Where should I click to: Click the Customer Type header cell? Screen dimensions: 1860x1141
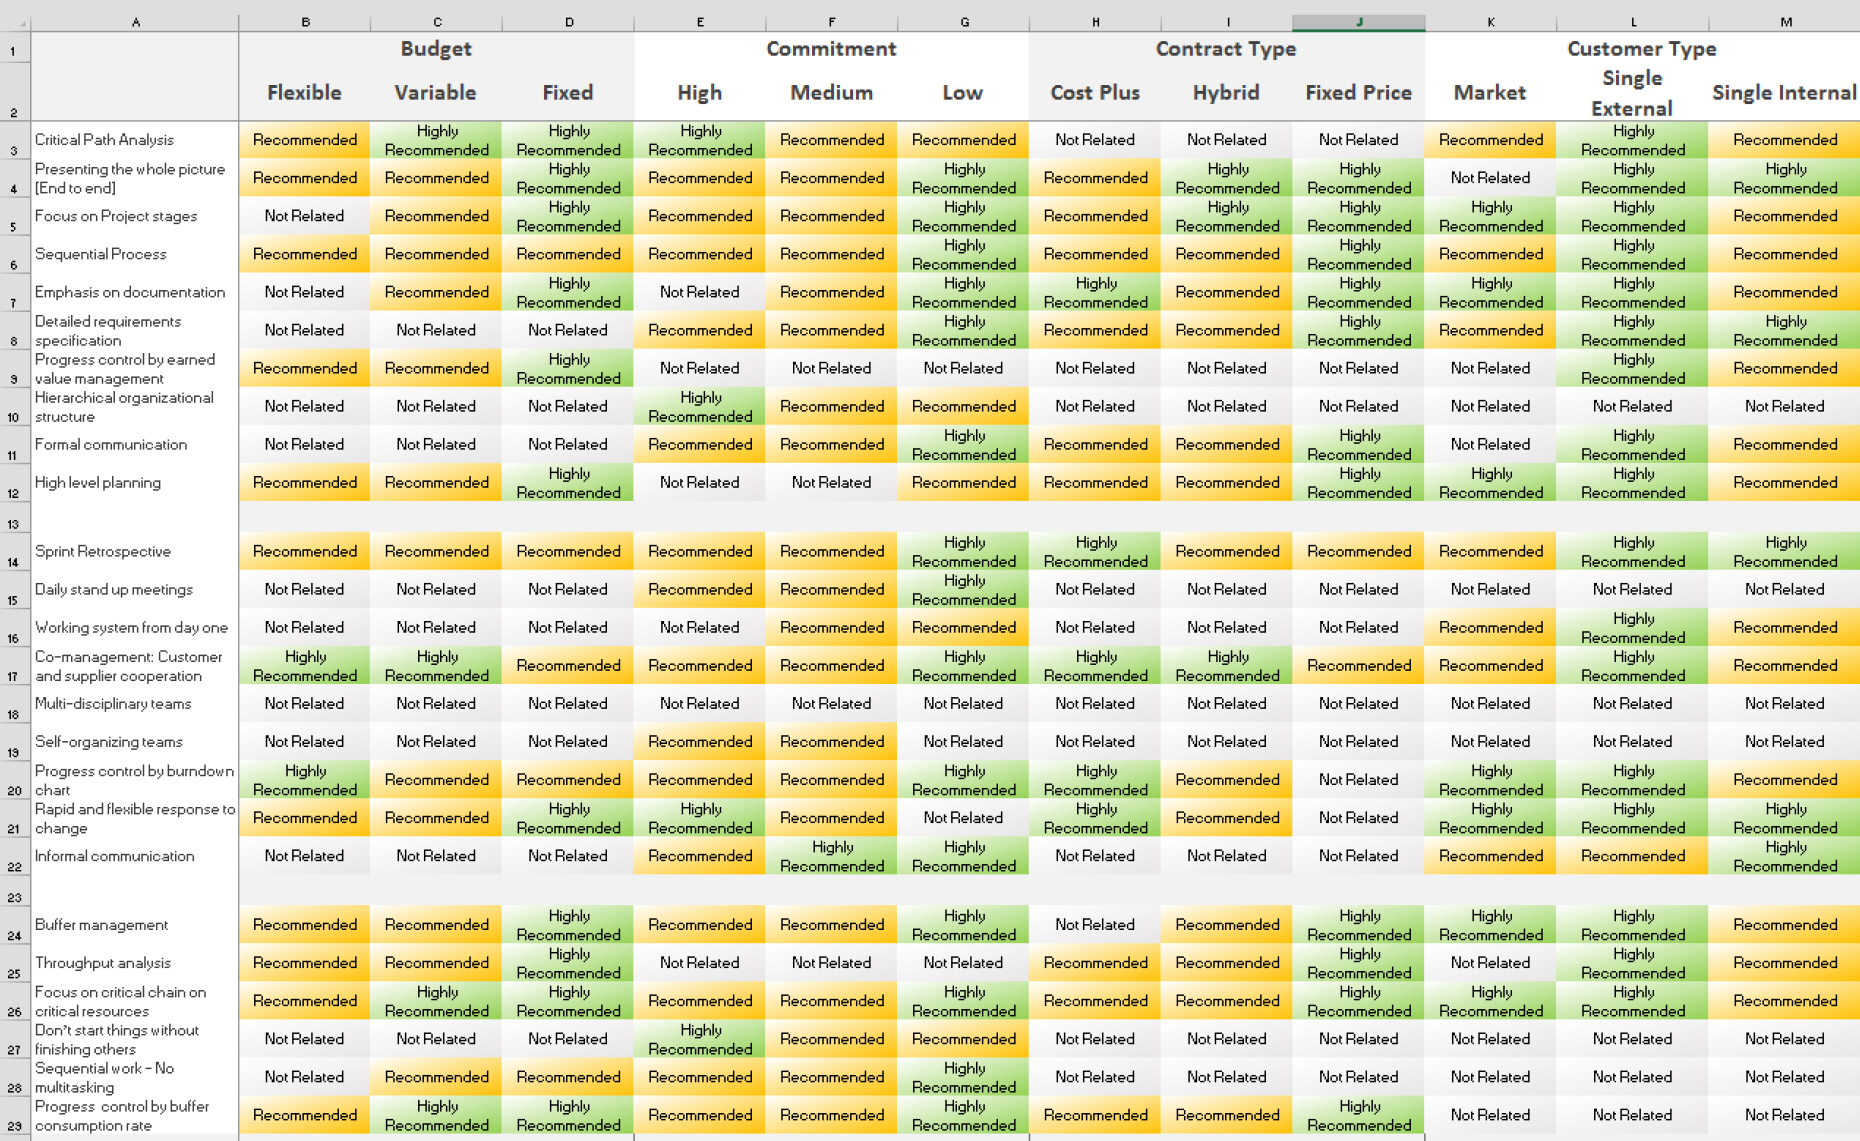[1642, 49]
